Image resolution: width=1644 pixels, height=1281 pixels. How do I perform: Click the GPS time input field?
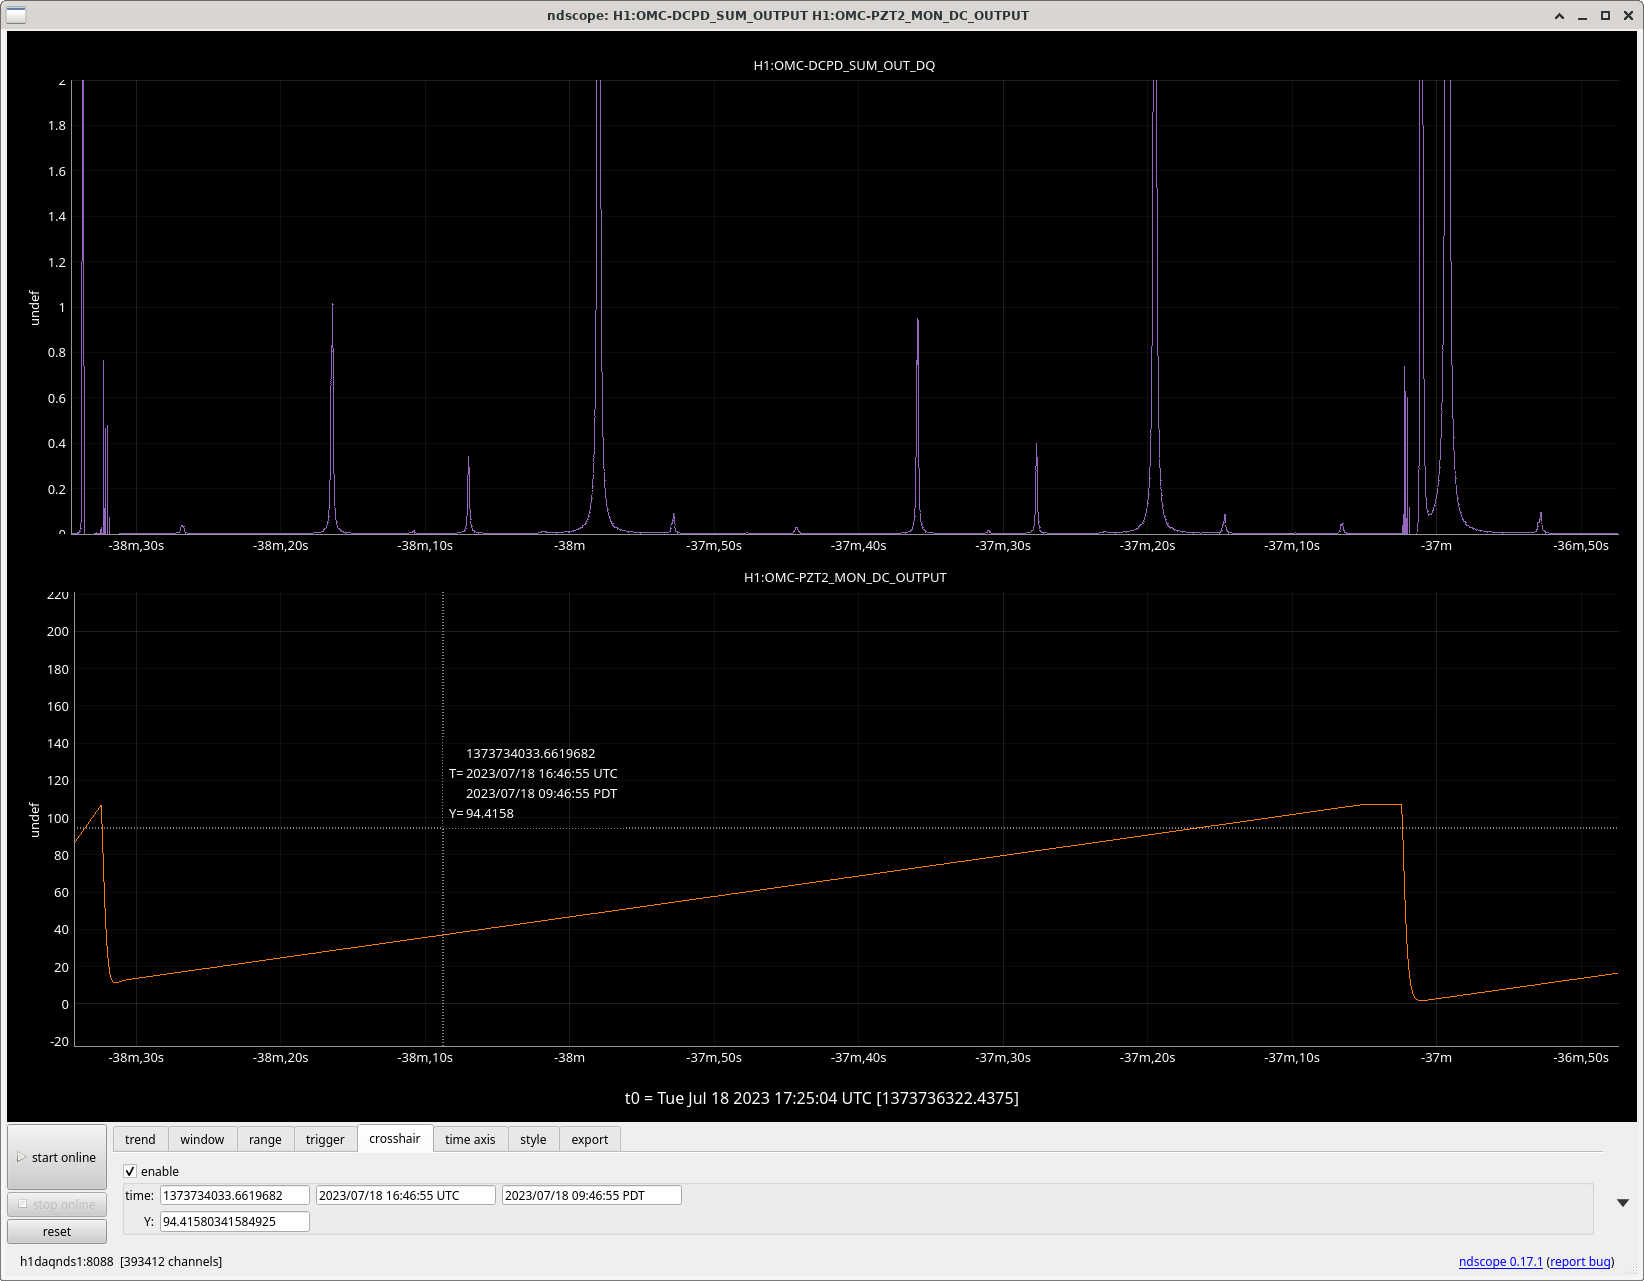(235, 1195)
